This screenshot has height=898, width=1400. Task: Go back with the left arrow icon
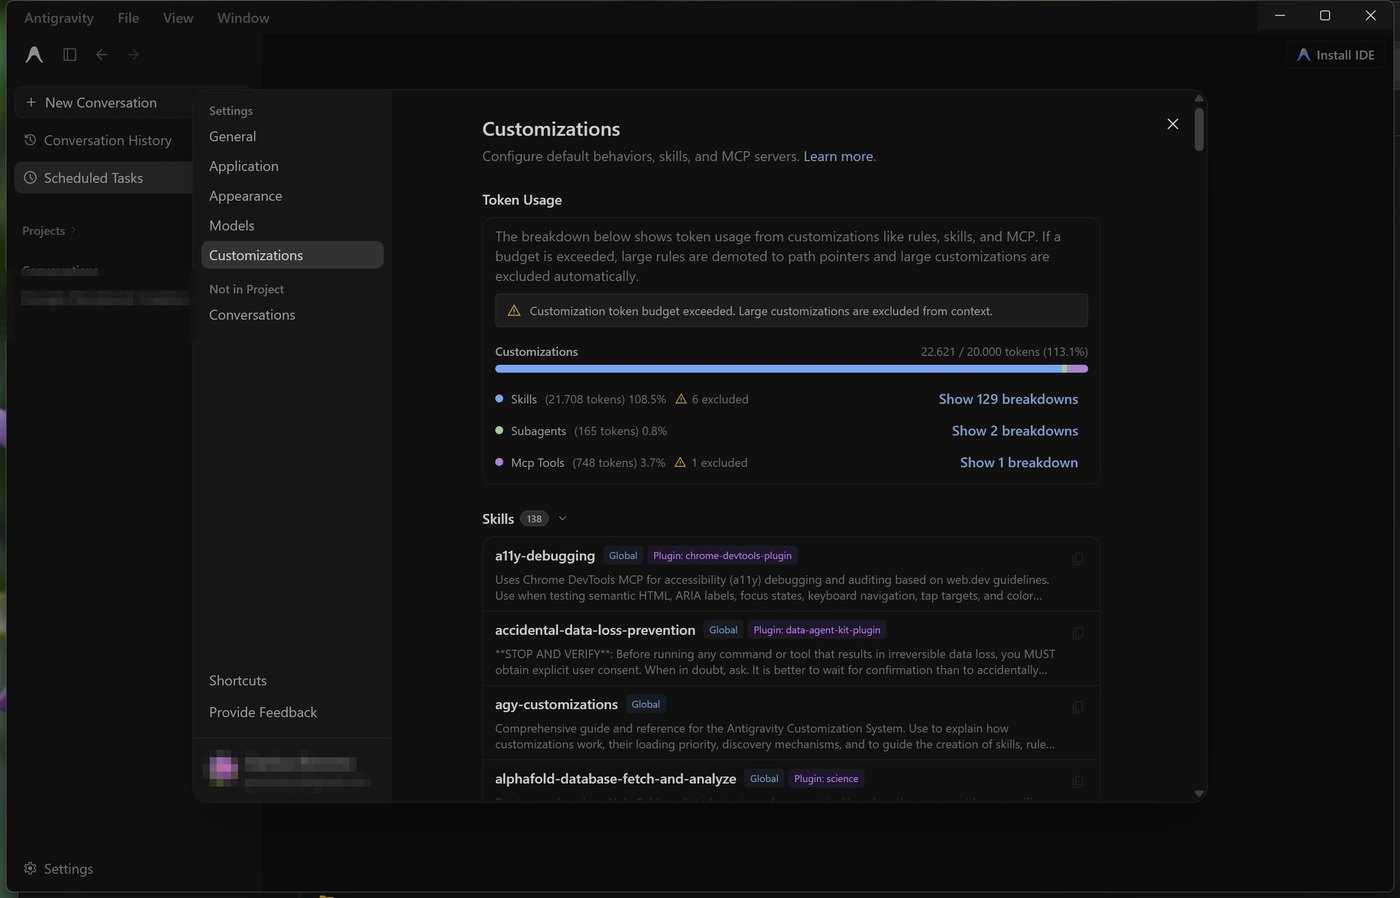102,55
